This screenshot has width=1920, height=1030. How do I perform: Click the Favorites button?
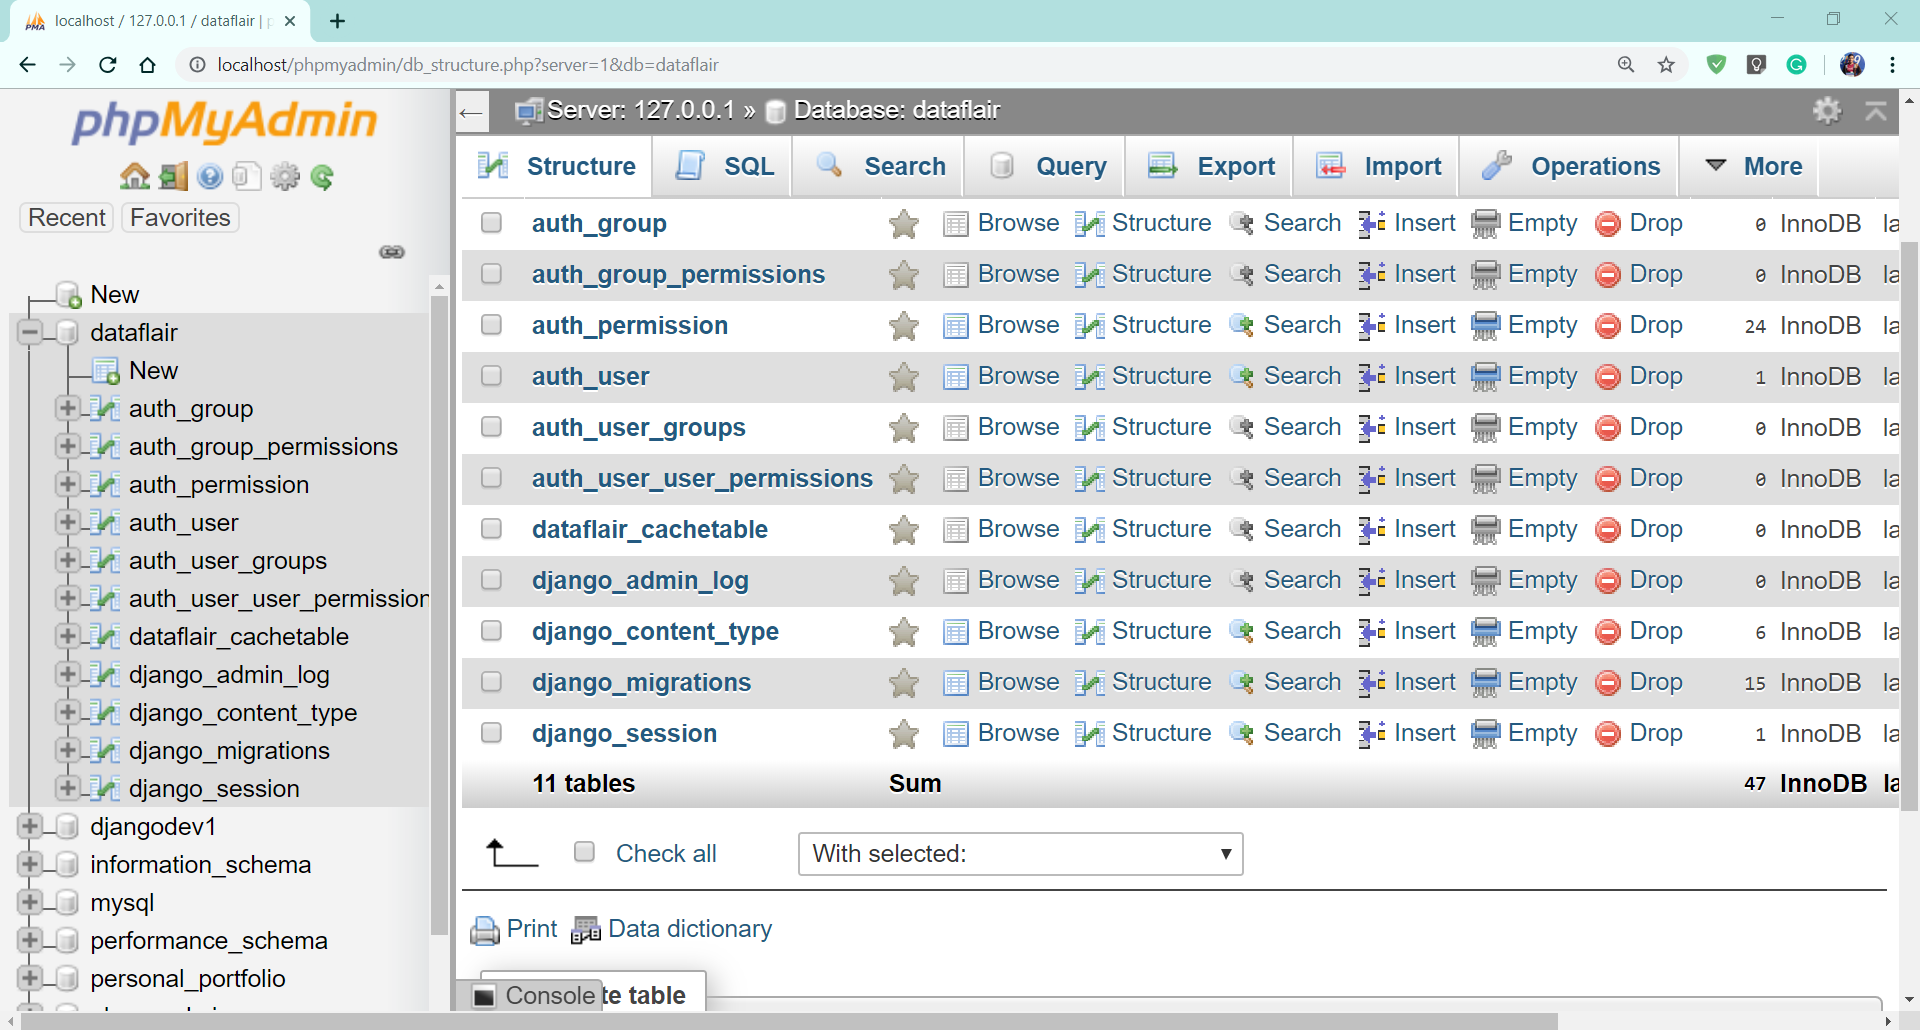180,218
